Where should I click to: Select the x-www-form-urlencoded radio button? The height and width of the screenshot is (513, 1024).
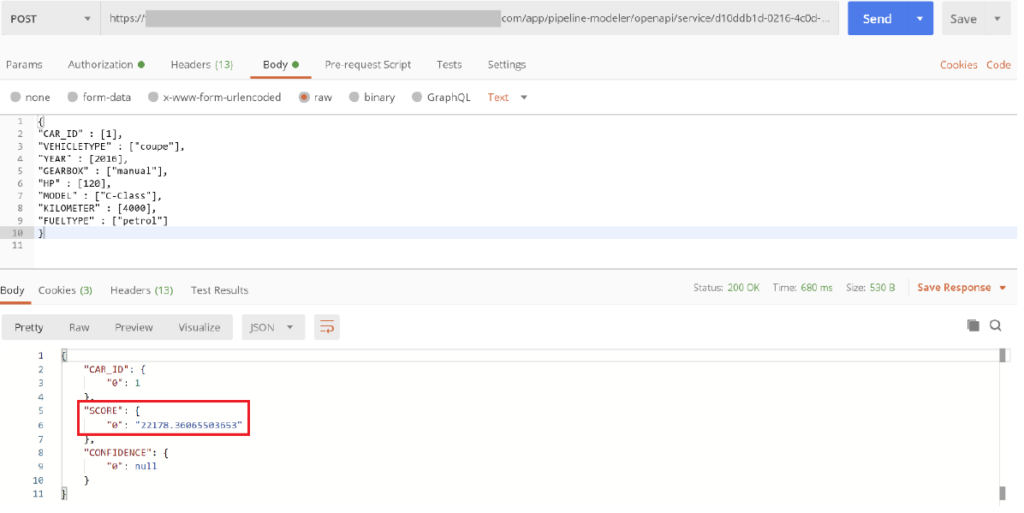click(153, 97)
